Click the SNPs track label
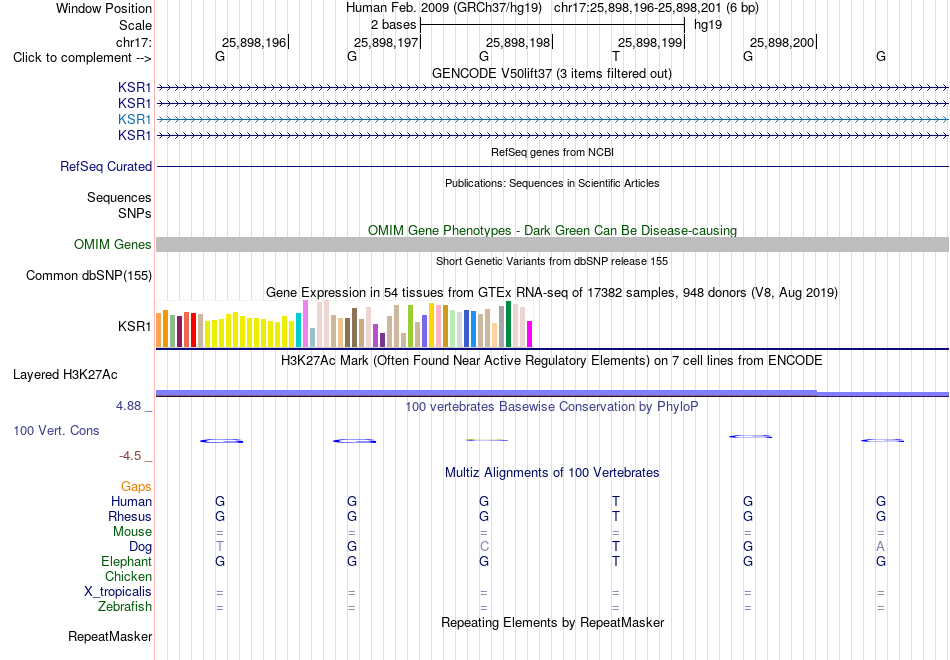Viewport: 950px width, 660px height. [x=135, y=213]
